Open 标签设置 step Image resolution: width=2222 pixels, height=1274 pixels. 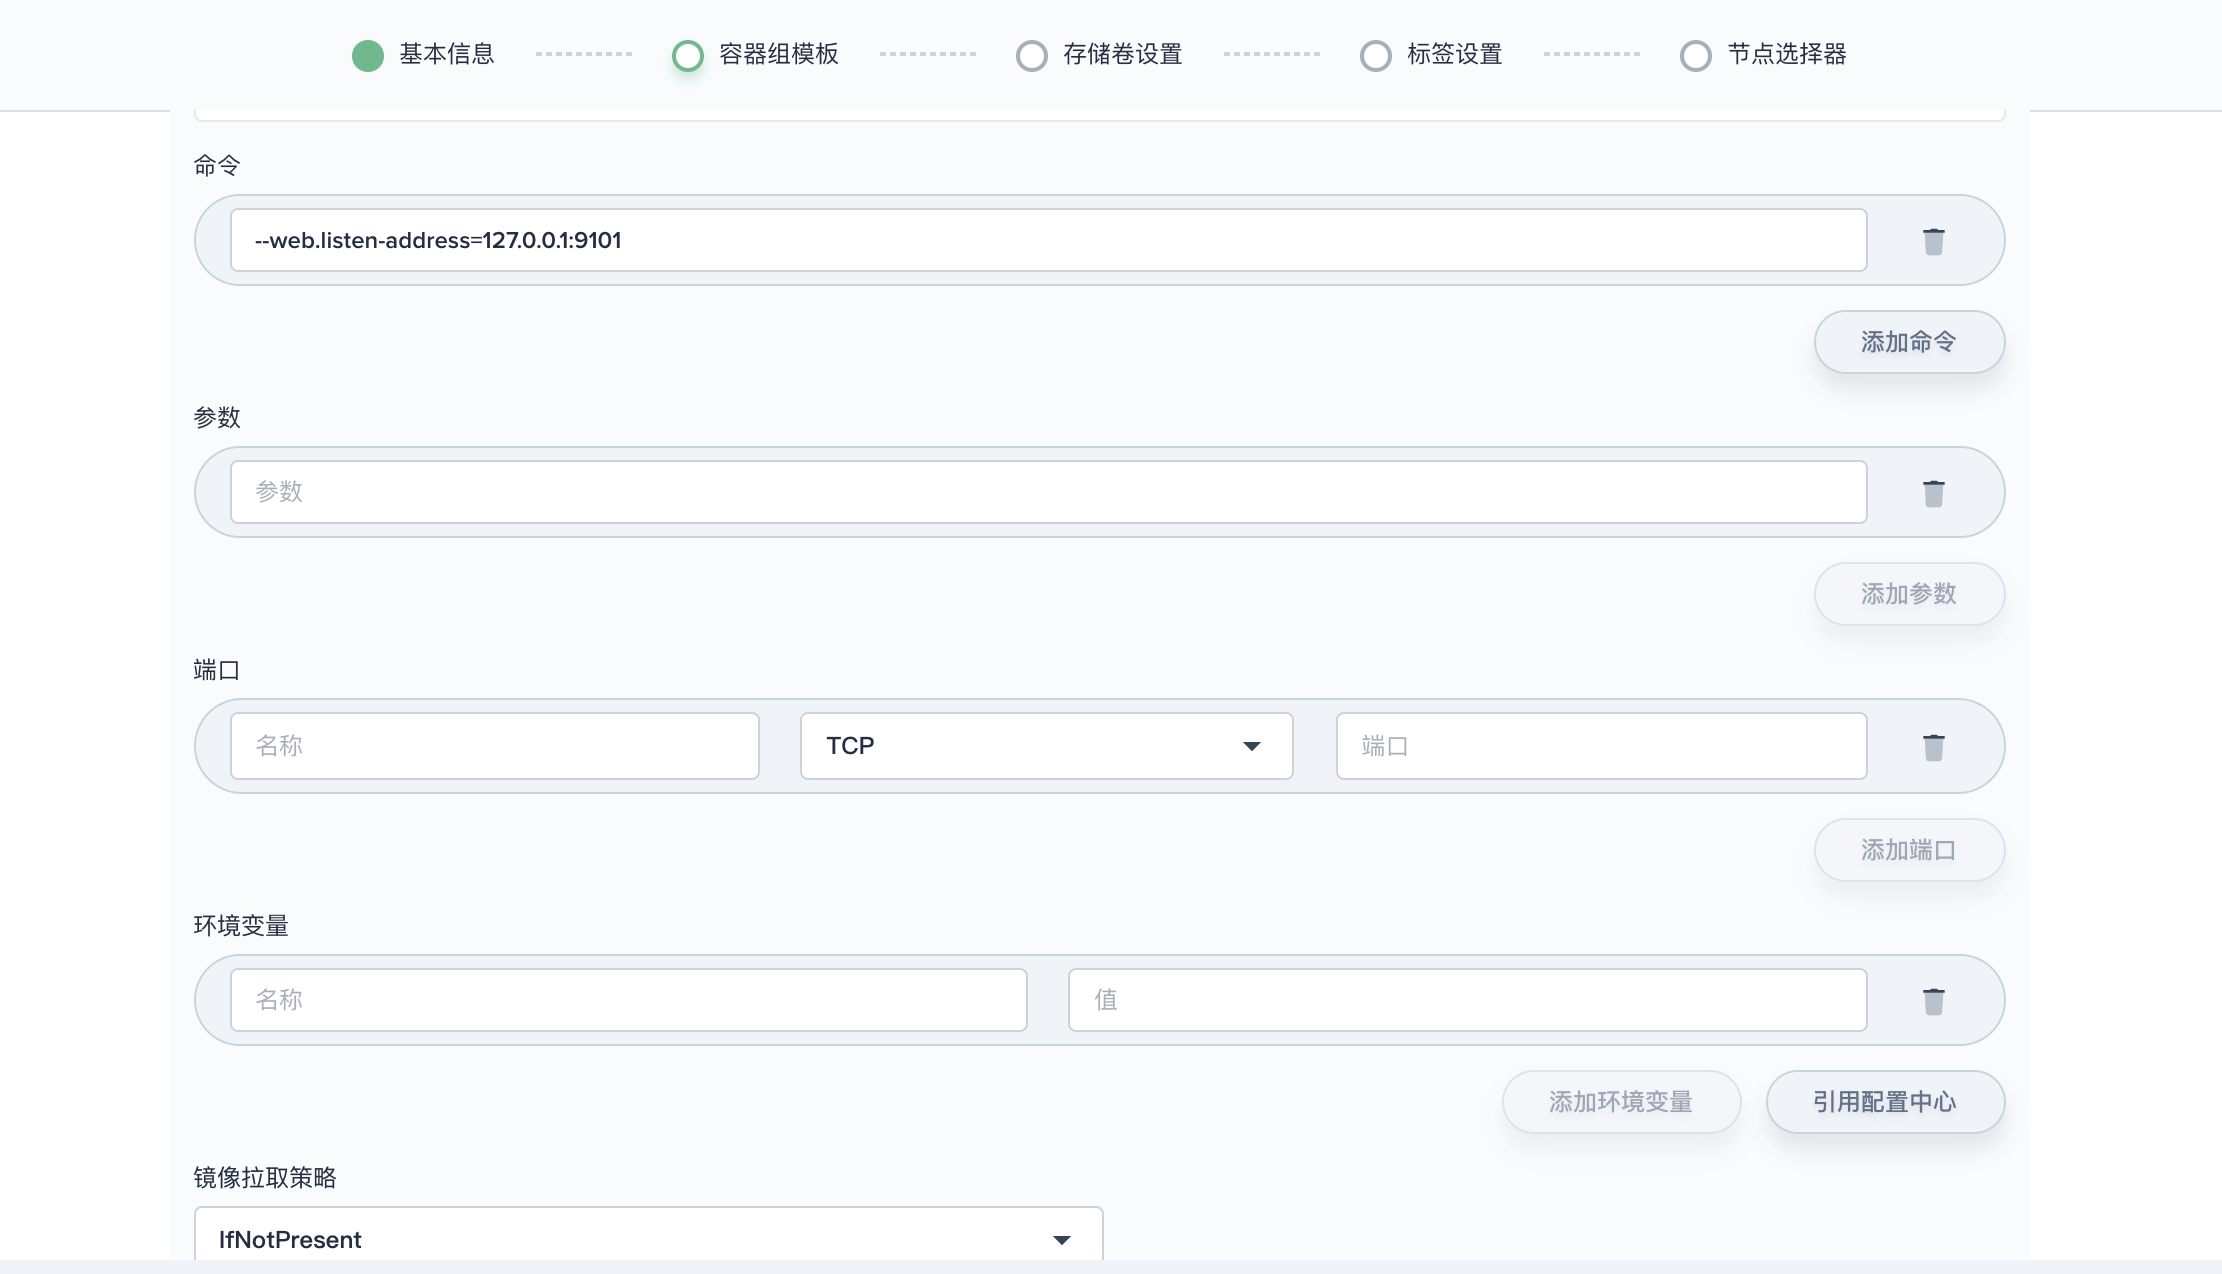(1432, 55)
